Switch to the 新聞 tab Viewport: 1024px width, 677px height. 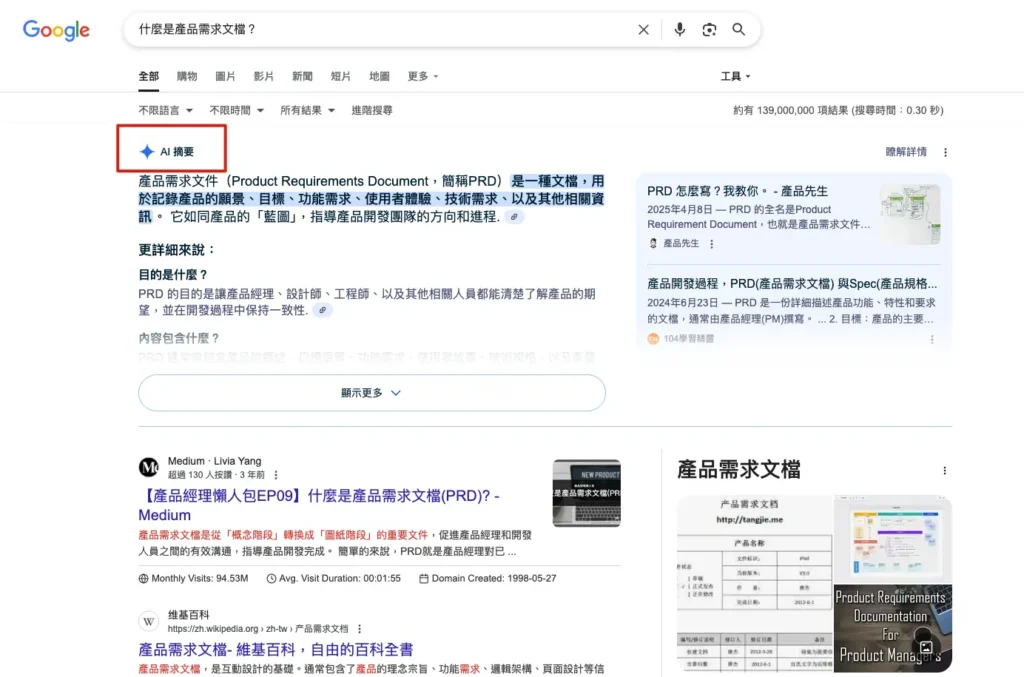pyautogui.click(x=302, y=76)
